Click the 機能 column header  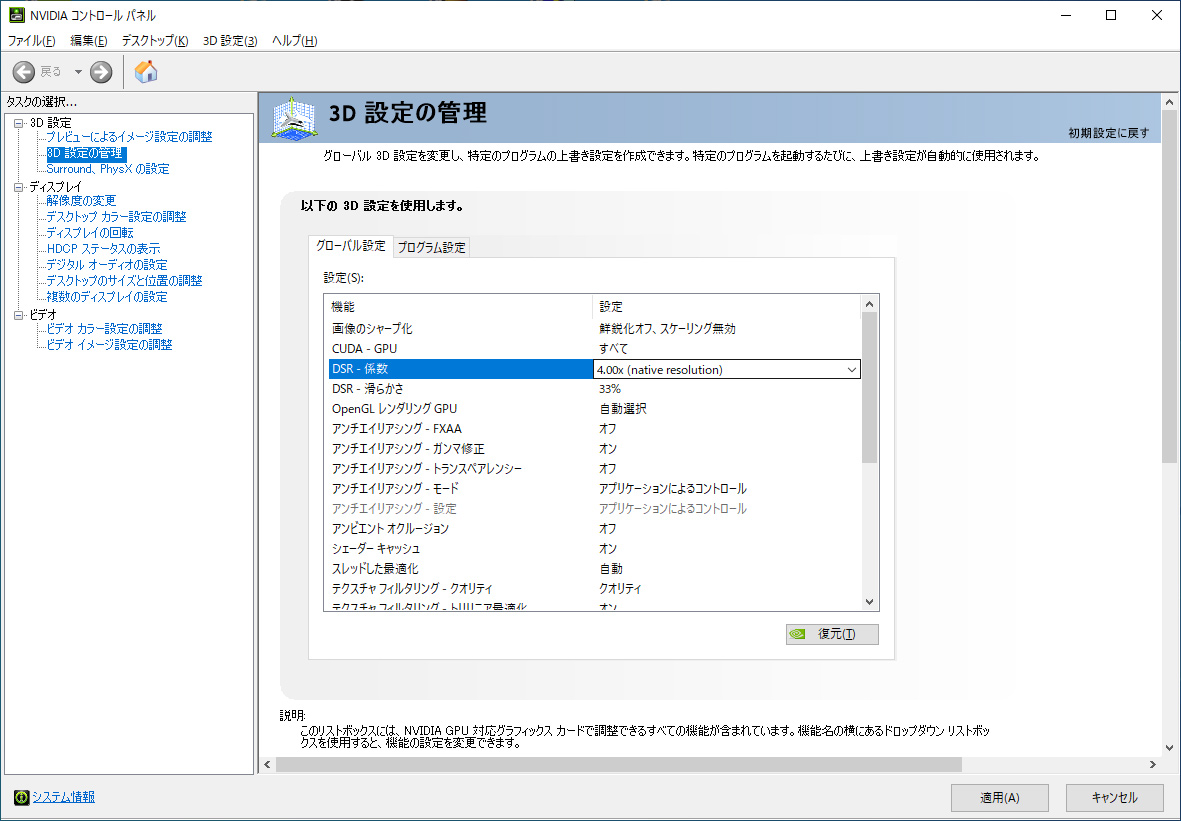459,307
